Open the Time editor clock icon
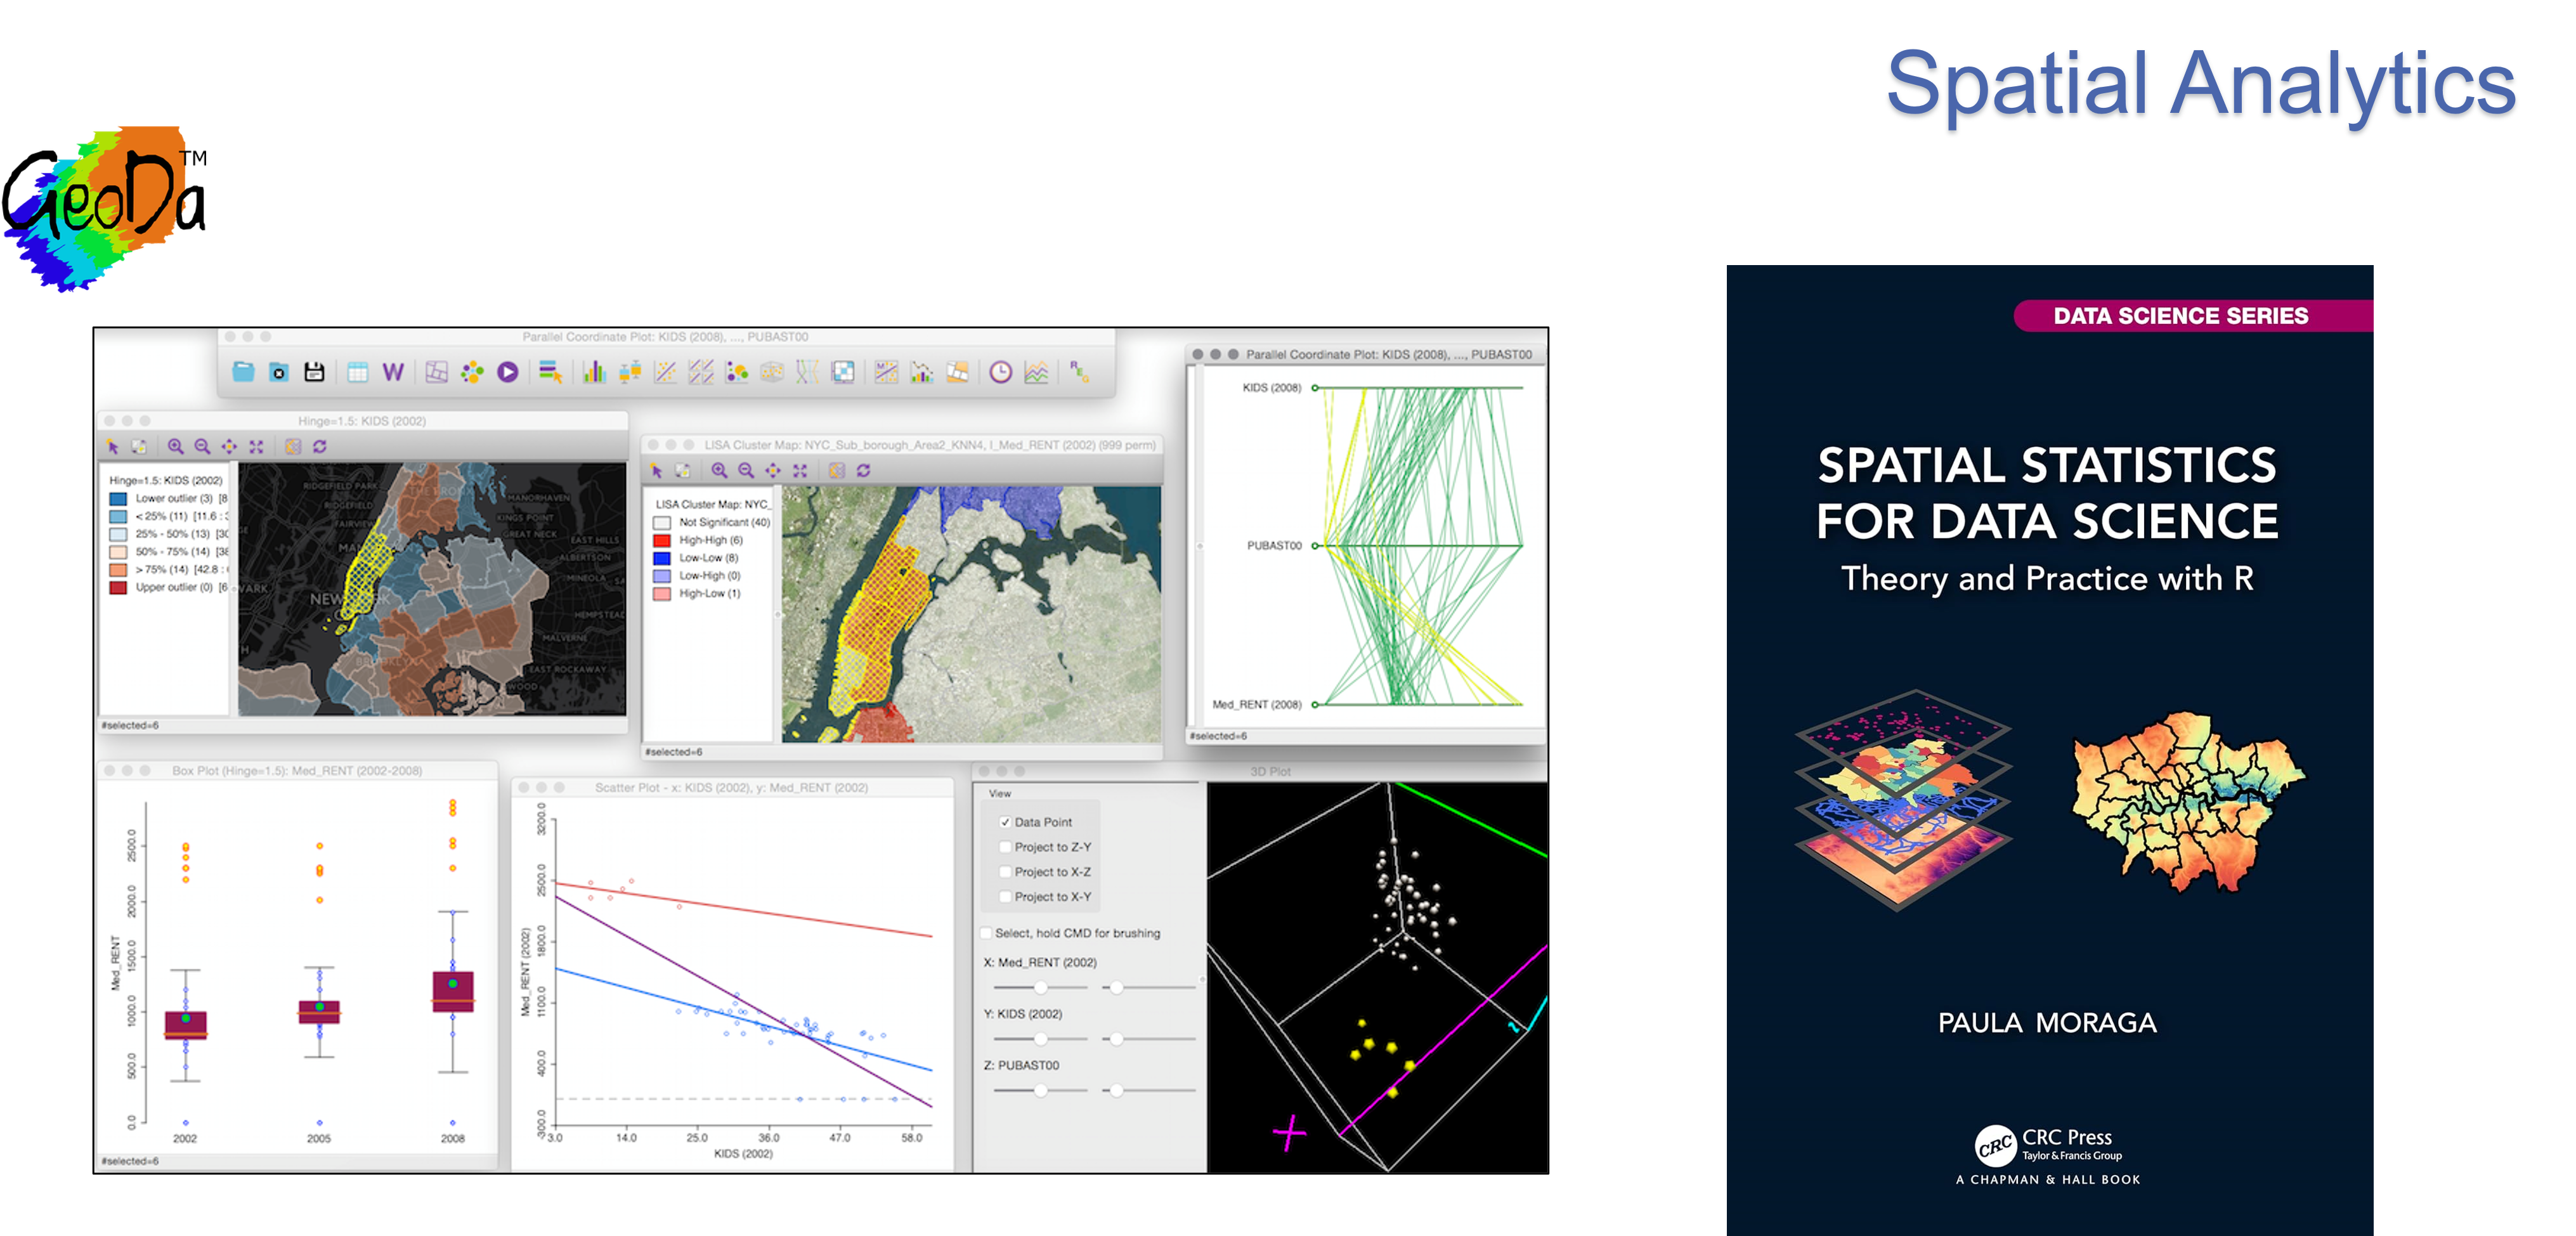This screenshot has height=1236, width=2576. click(1000, 372)
